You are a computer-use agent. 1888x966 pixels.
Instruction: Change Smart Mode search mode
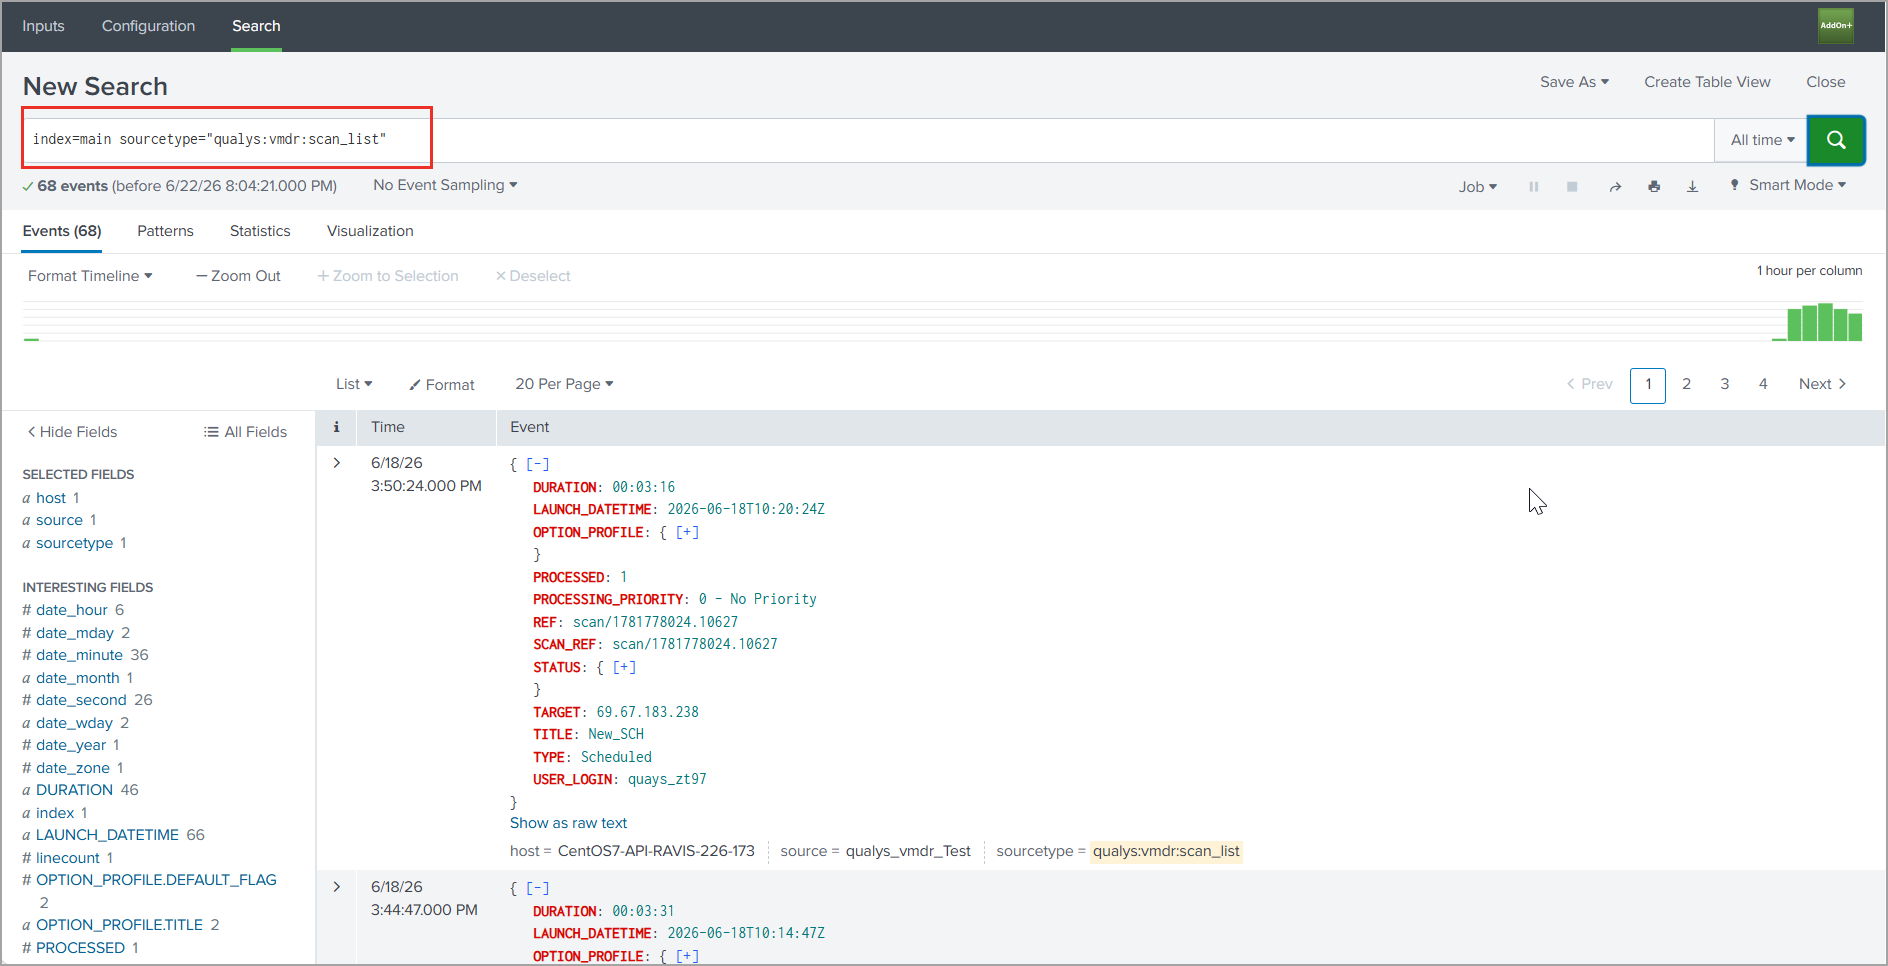[x=1788, y=185]
